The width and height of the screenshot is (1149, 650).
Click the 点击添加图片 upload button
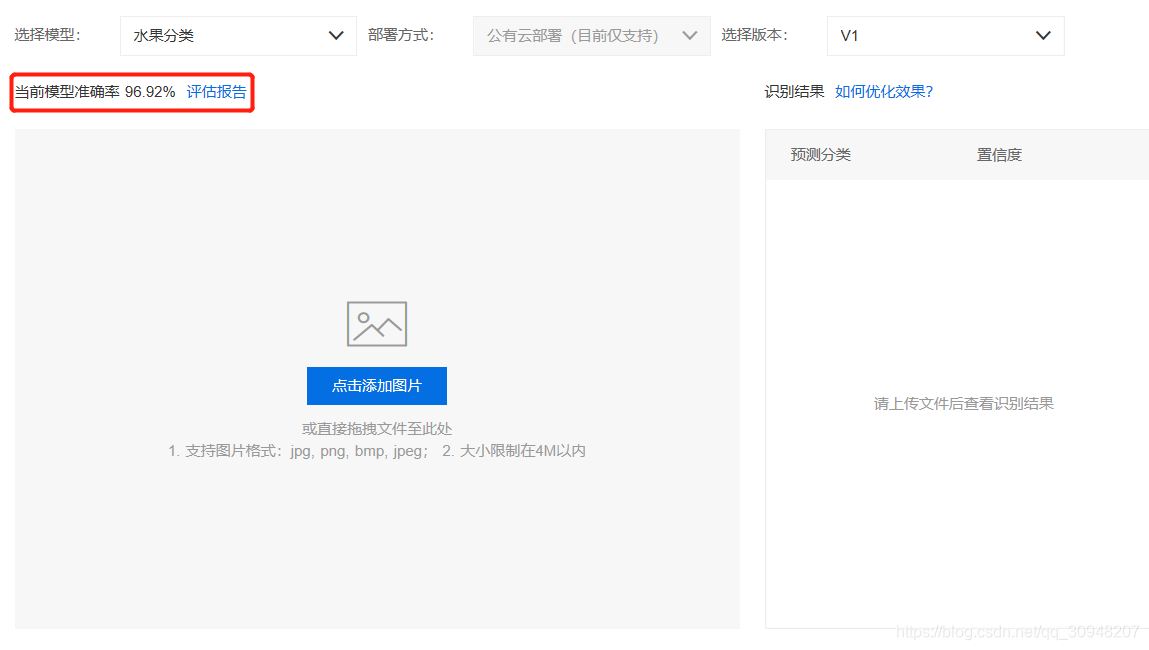(376, 386)
